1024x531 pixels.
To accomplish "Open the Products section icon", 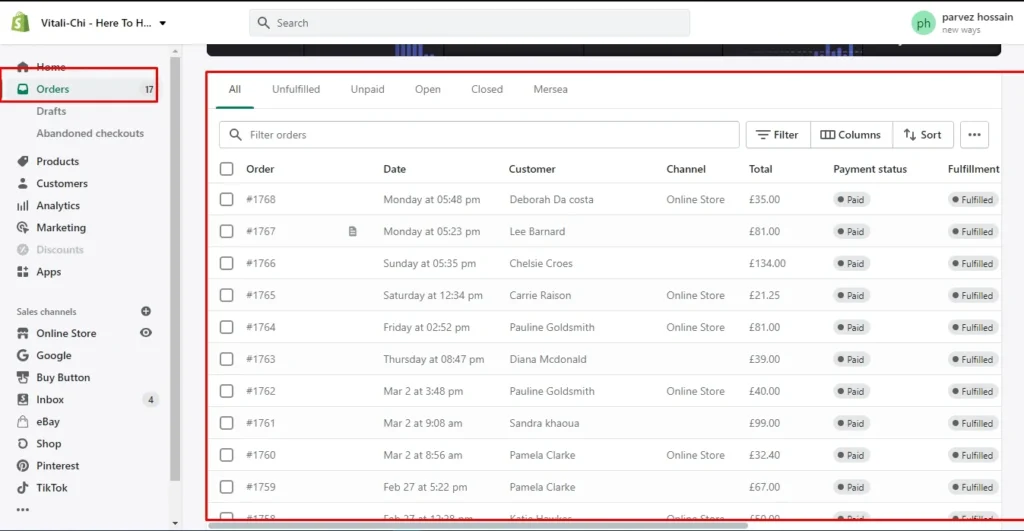I will [23, 161].
